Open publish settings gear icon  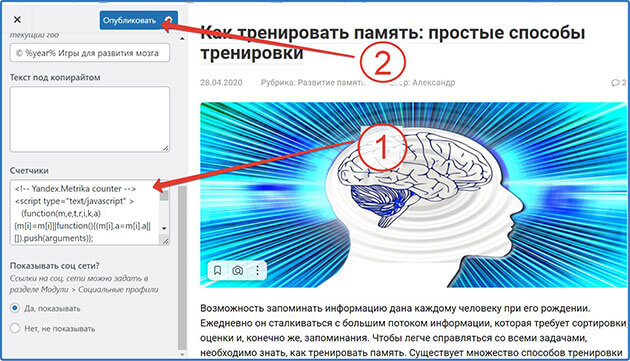point(169,20)
